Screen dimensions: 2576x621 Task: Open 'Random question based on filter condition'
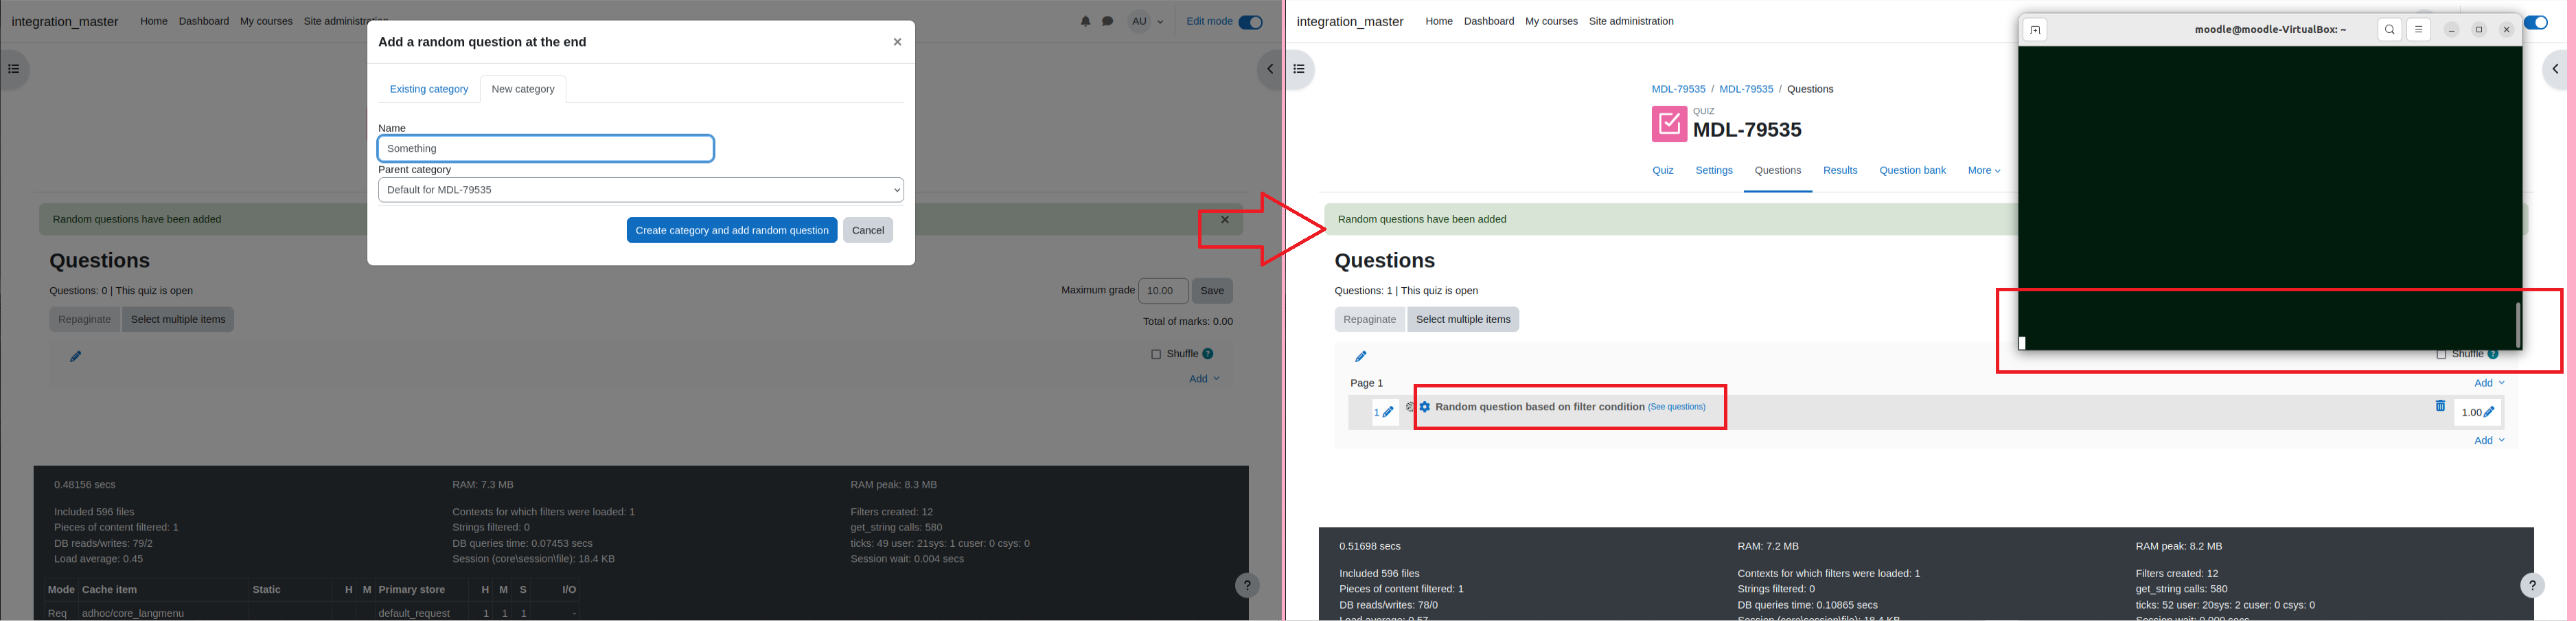pos(1540,407)
